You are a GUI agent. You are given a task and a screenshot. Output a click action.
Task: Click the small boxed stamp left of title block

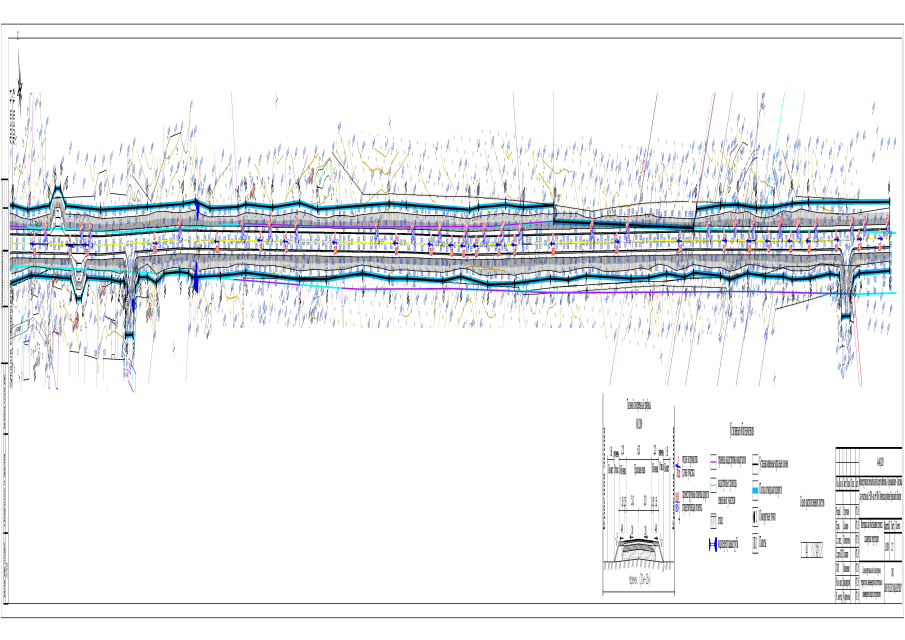[x=814, y=551]
